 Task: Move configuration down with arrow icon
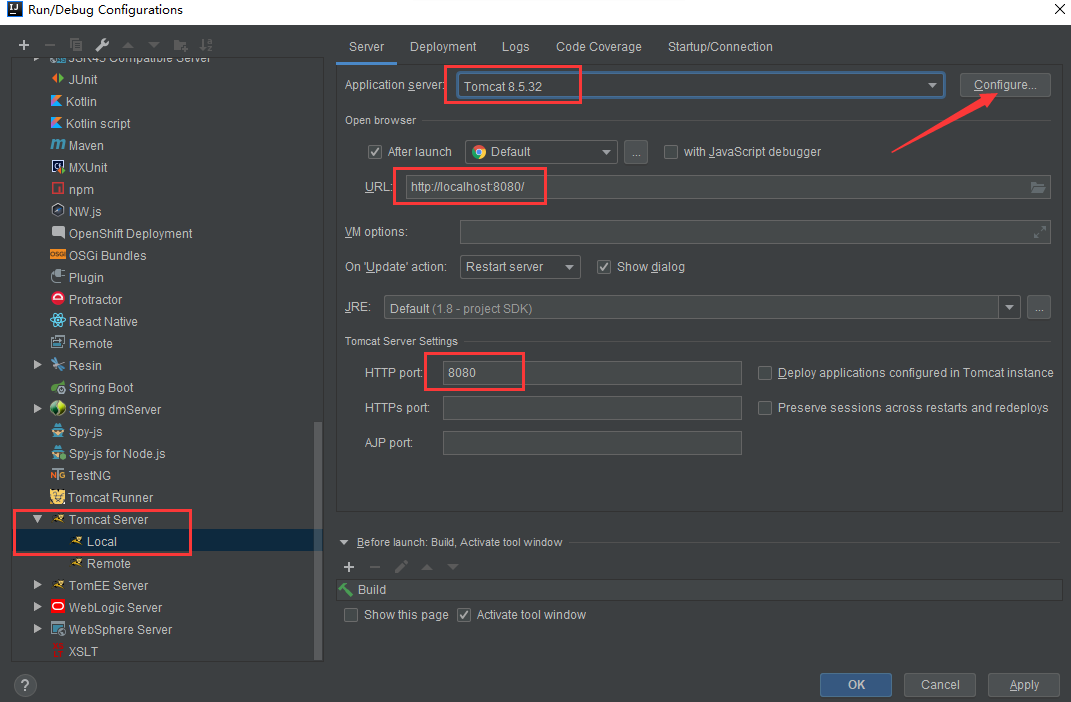pyautogui.click(x=154, y=45)
